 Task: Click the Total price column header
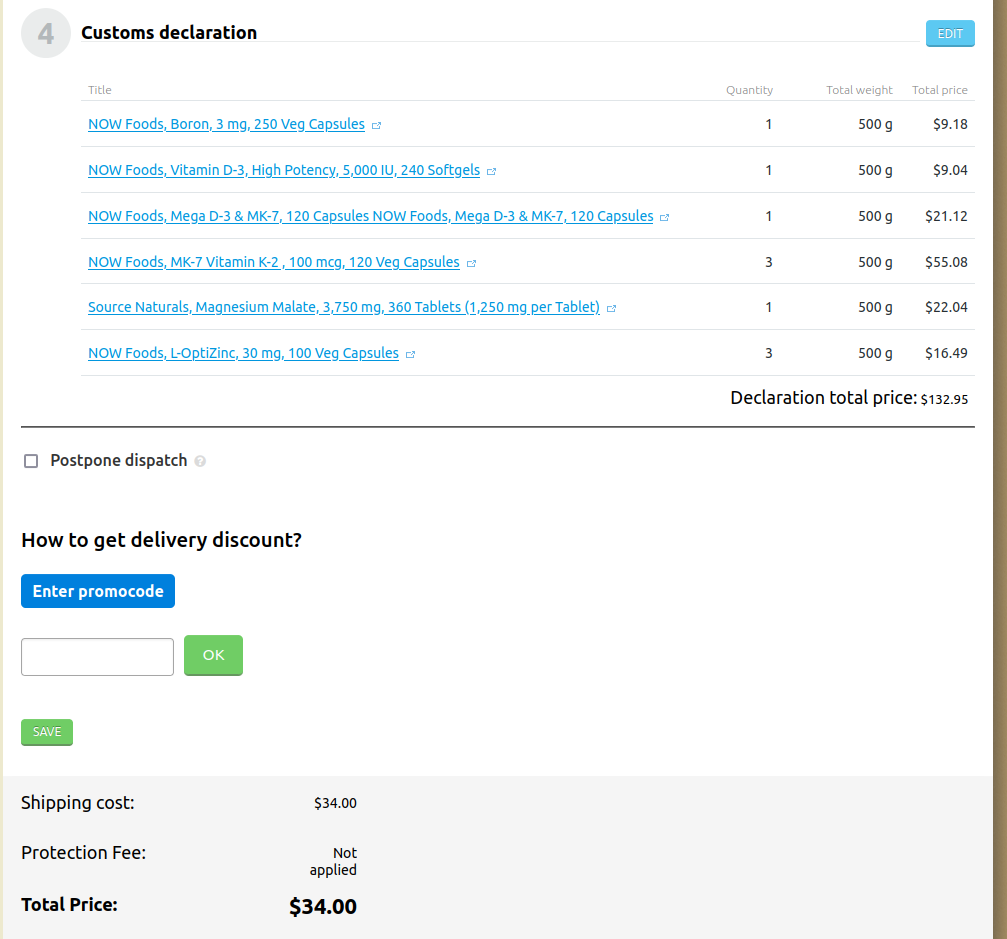940,90
